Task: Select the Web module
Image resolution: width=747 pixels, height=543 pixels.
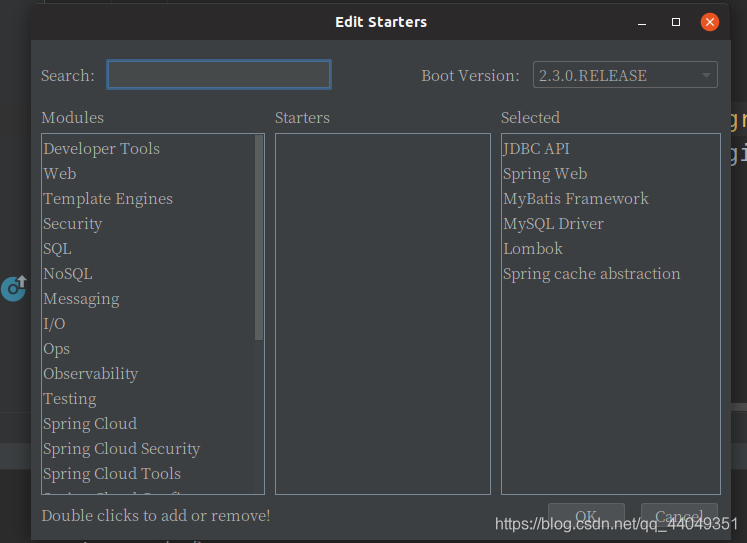Action: [x=60, y=174]
